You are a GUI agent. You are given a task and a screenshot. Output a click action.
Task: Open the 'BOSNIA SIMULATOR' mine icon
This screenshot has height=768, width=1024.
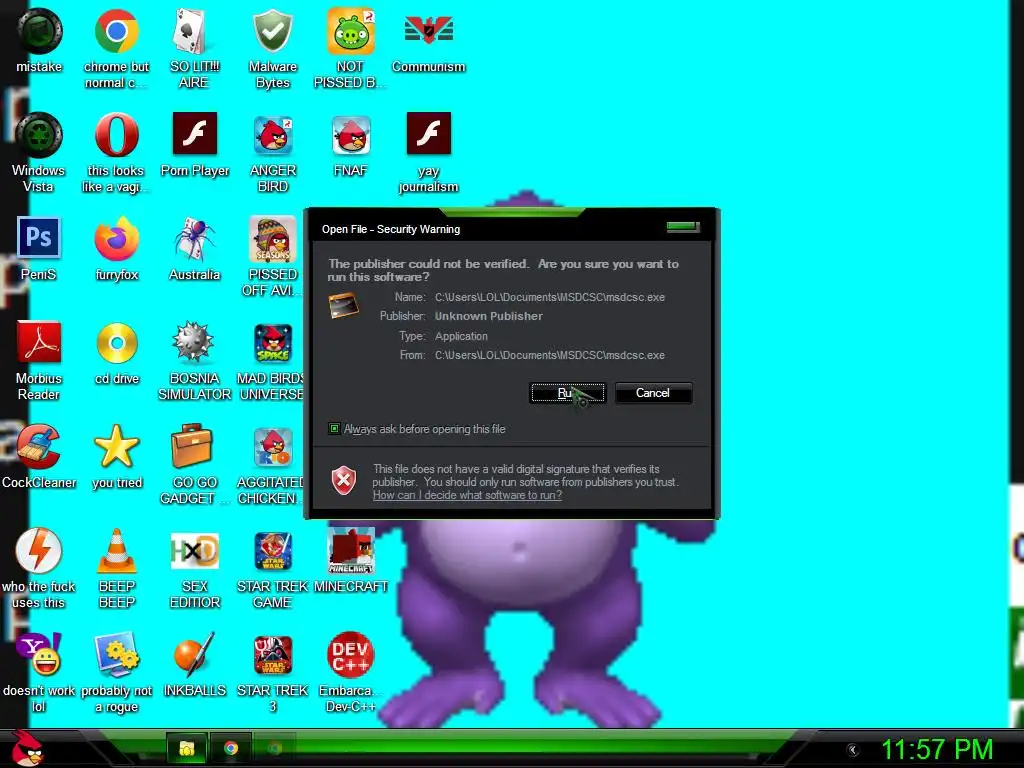click(x=194, y=342)
